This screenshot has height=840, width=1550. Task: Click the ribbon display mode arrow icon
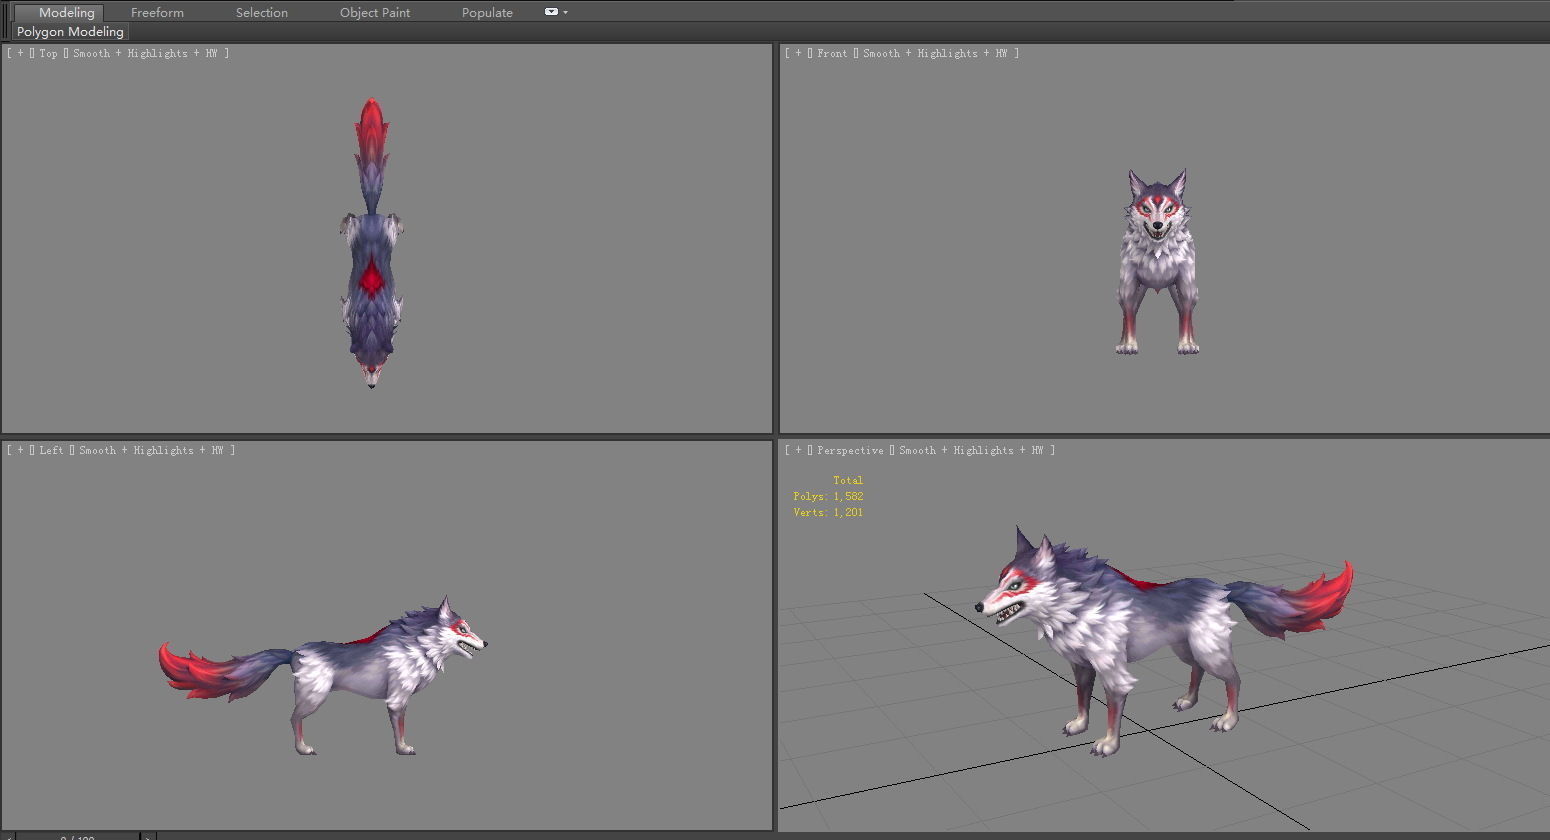tap(565, 12)
